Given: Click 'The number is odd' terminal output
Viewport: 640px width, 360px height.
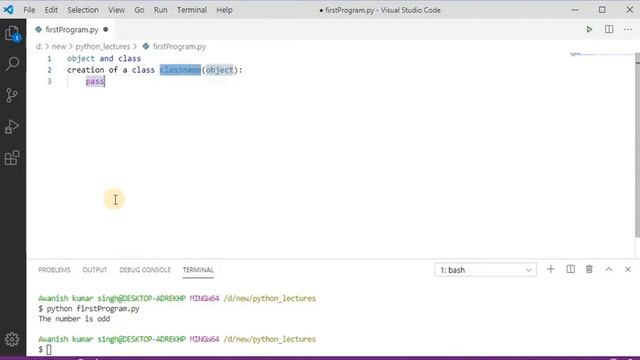Looking at the screenshot, I should pos(74,319).
